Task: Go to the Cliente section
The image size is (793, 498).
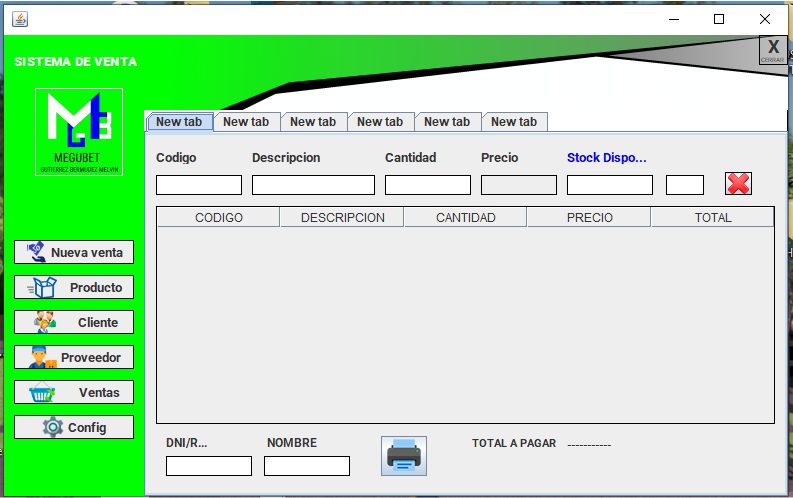Action: [x=74, y=322]
